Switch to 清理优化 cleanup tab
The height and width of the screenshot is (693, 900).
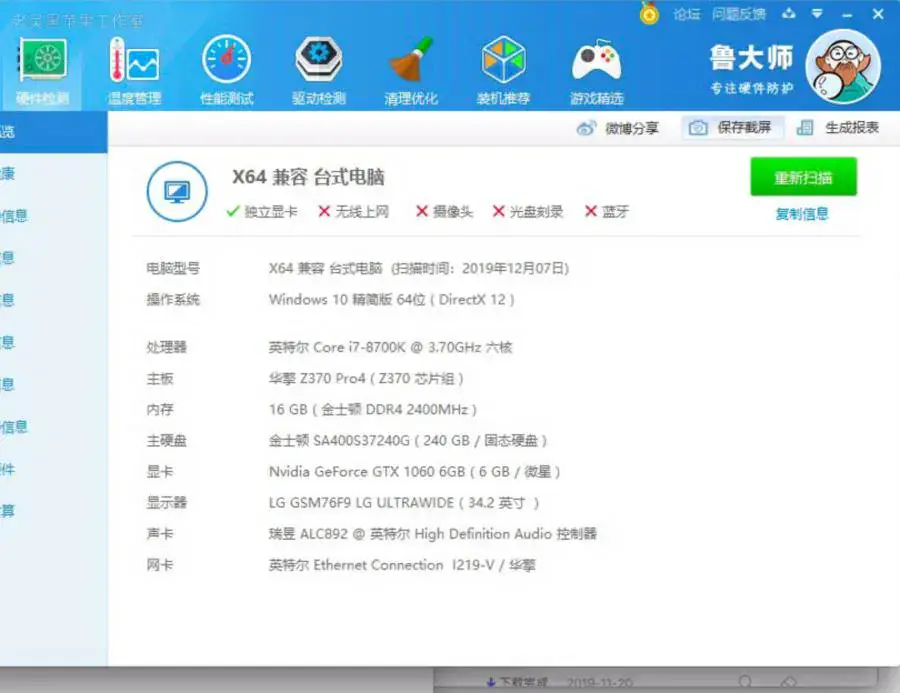tap(411, 71)
